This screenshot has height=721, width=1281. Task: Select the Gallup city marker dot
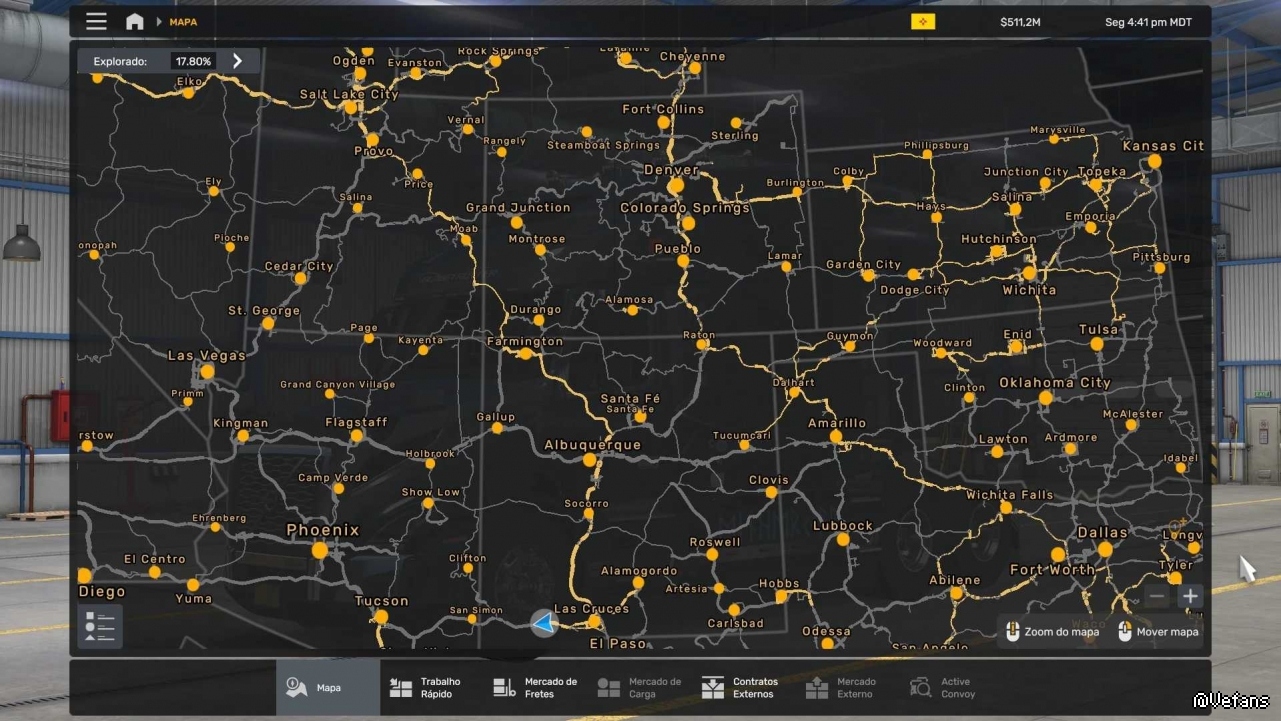[497, 428]
